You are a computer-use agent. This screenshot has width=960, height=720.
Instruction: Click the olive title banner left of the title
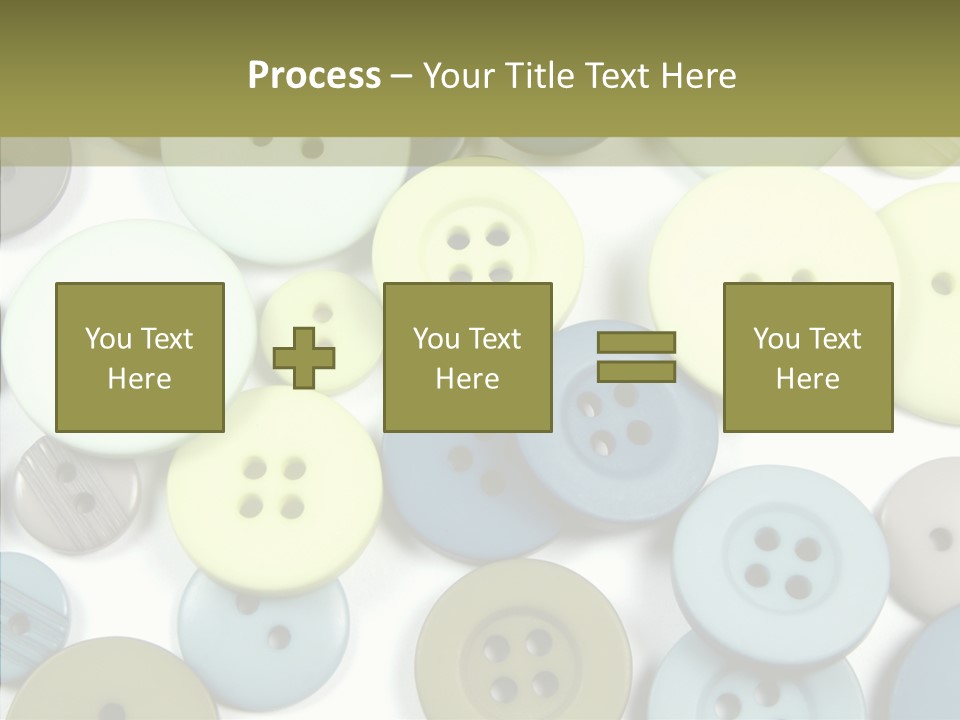[x=120, y=75]
